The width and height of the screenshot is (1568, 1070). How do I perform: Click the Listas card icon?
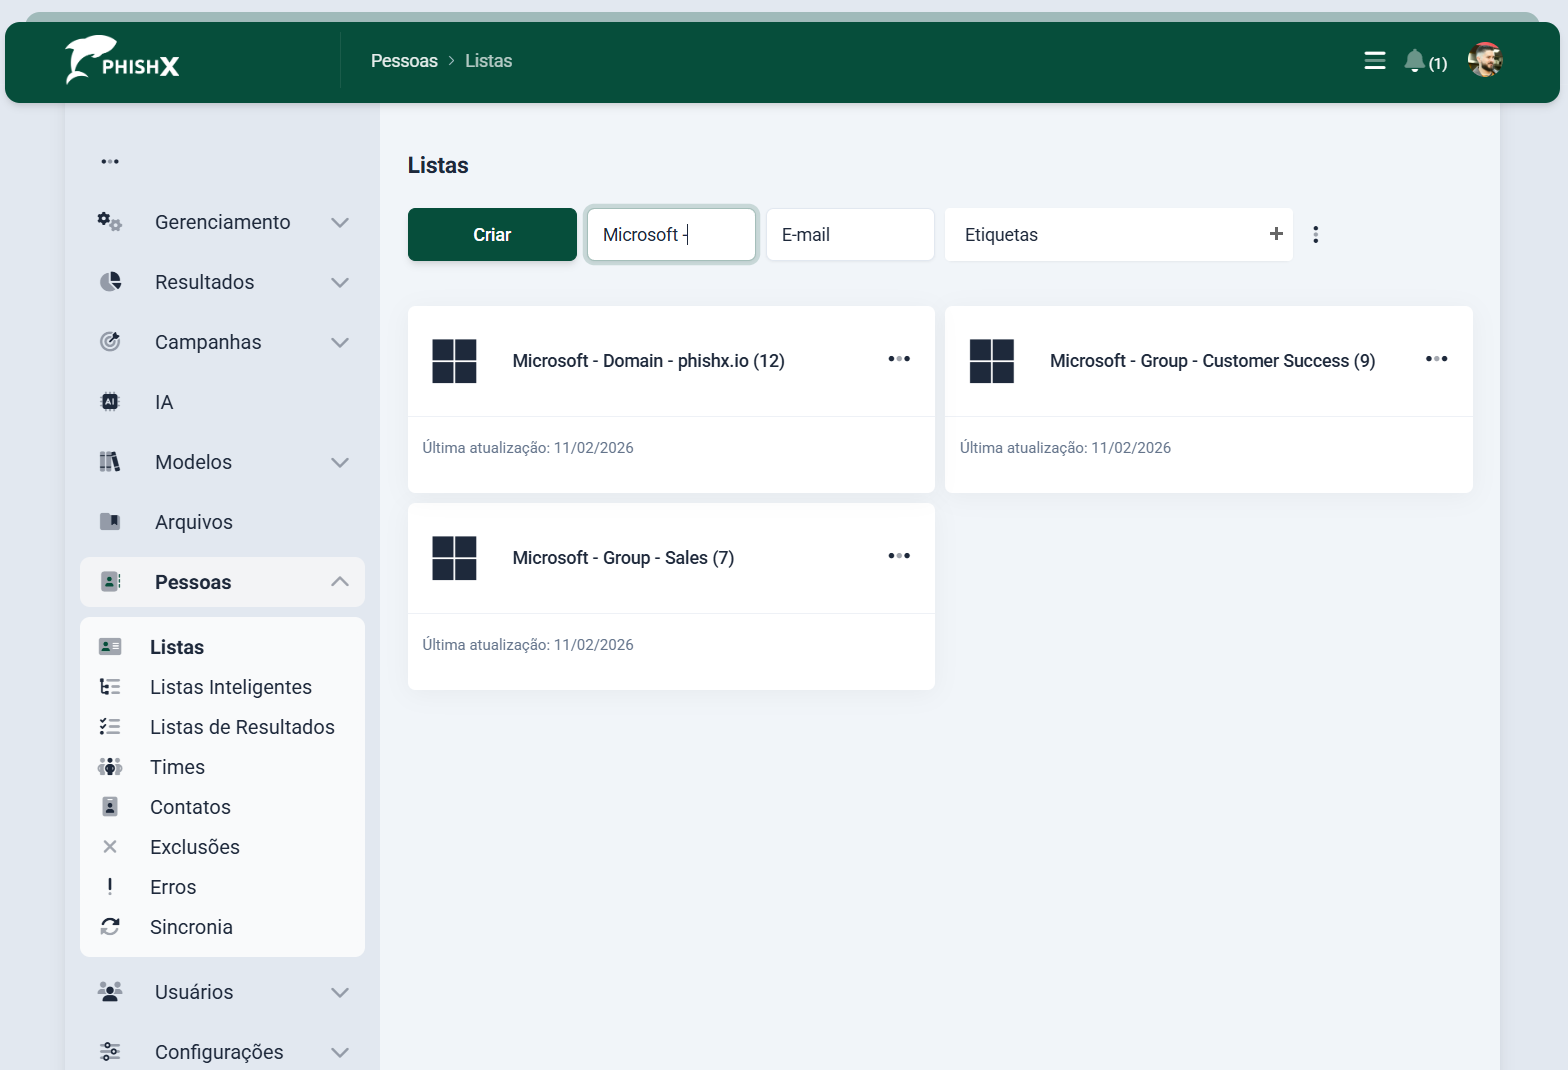click(110, 647)
